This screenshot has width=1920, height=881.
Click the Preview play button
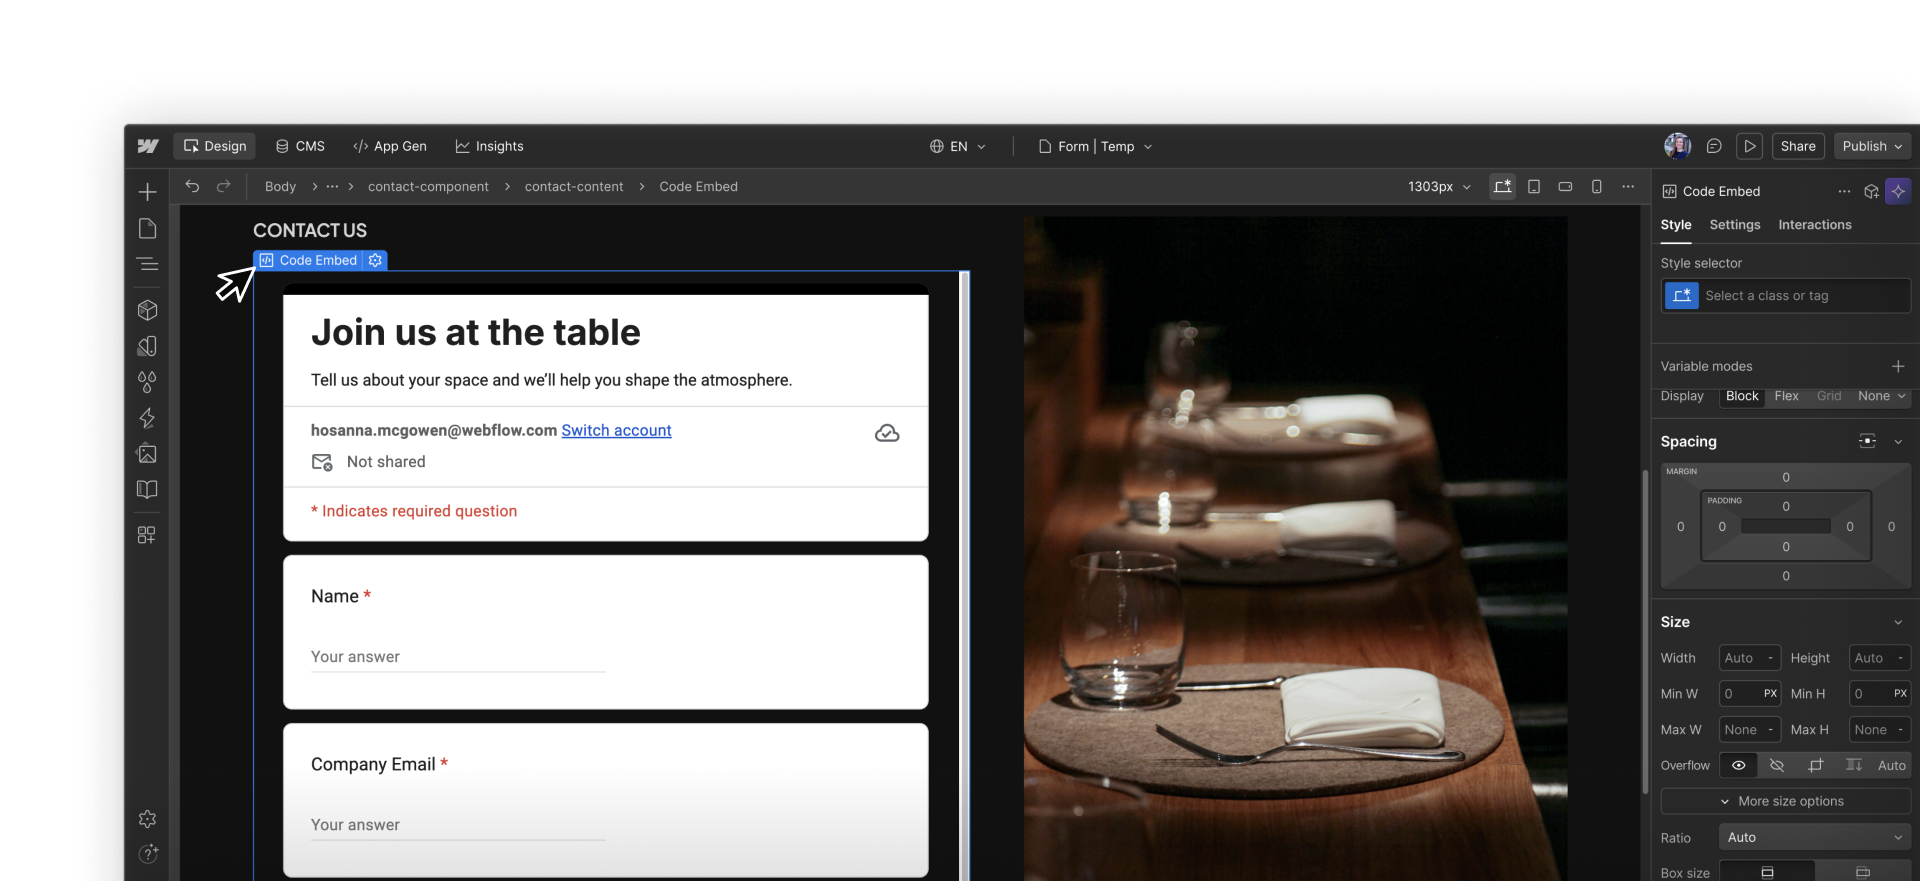(1749, 146)
